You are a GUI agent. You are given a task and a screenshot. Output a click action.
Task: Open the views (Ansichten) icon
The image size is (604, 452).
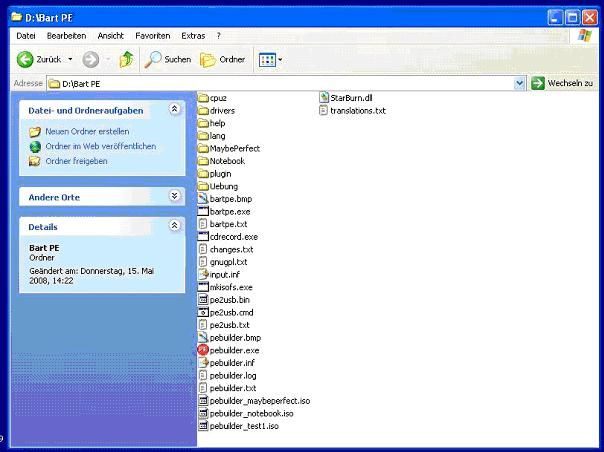point(267,60)
